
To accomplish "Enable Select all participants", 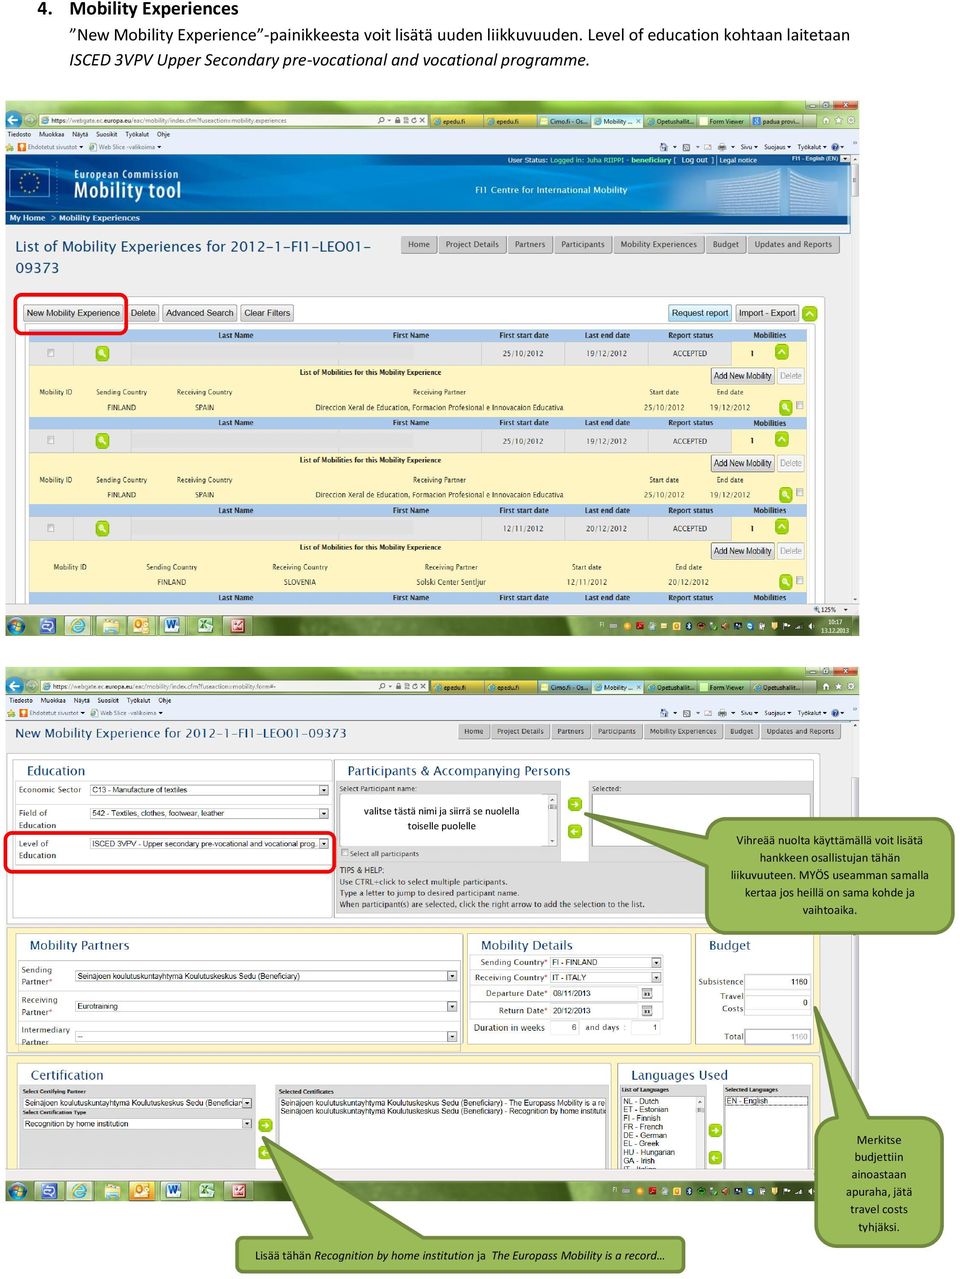I will 344,854.
